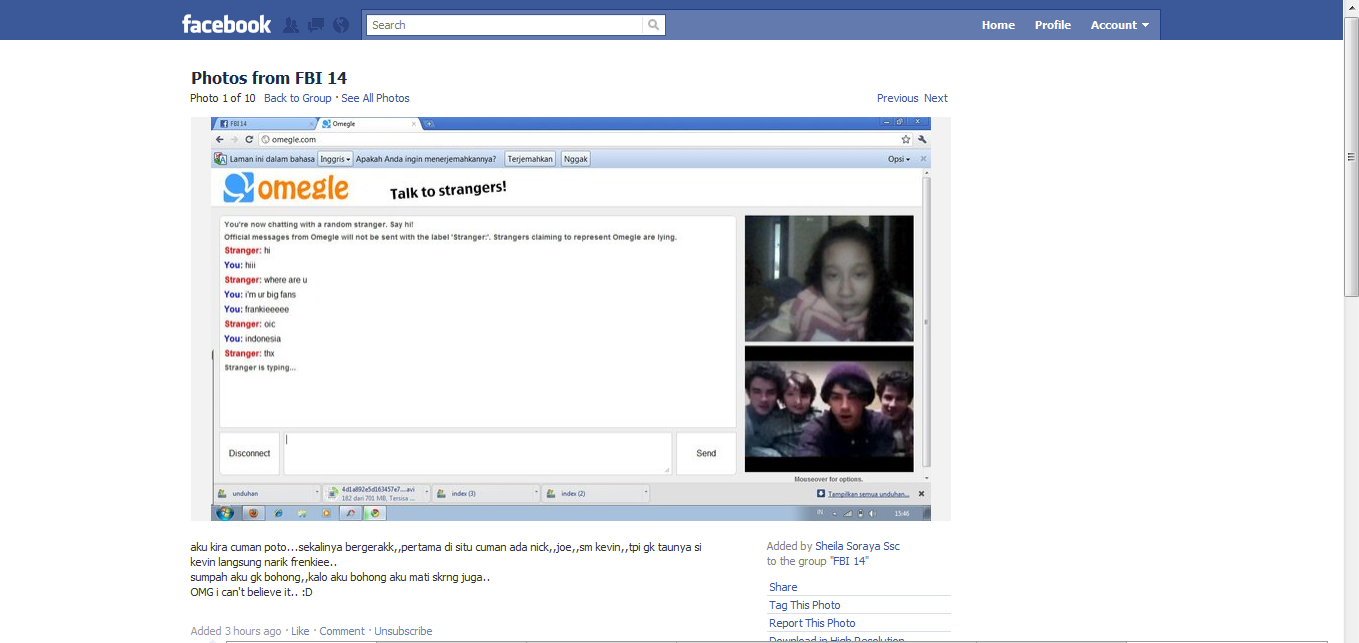Viewport: 1359px width, 643px height.
Task: Click the Unsubscribe link
Action: coord(403,631)
